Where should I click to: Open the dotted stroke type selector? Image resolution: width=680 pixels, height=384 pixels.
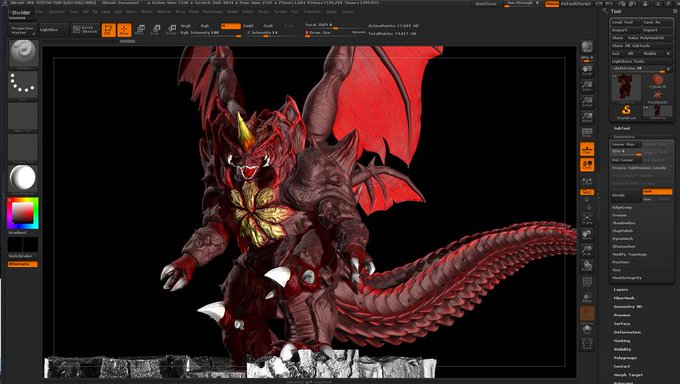click(23, 85)
